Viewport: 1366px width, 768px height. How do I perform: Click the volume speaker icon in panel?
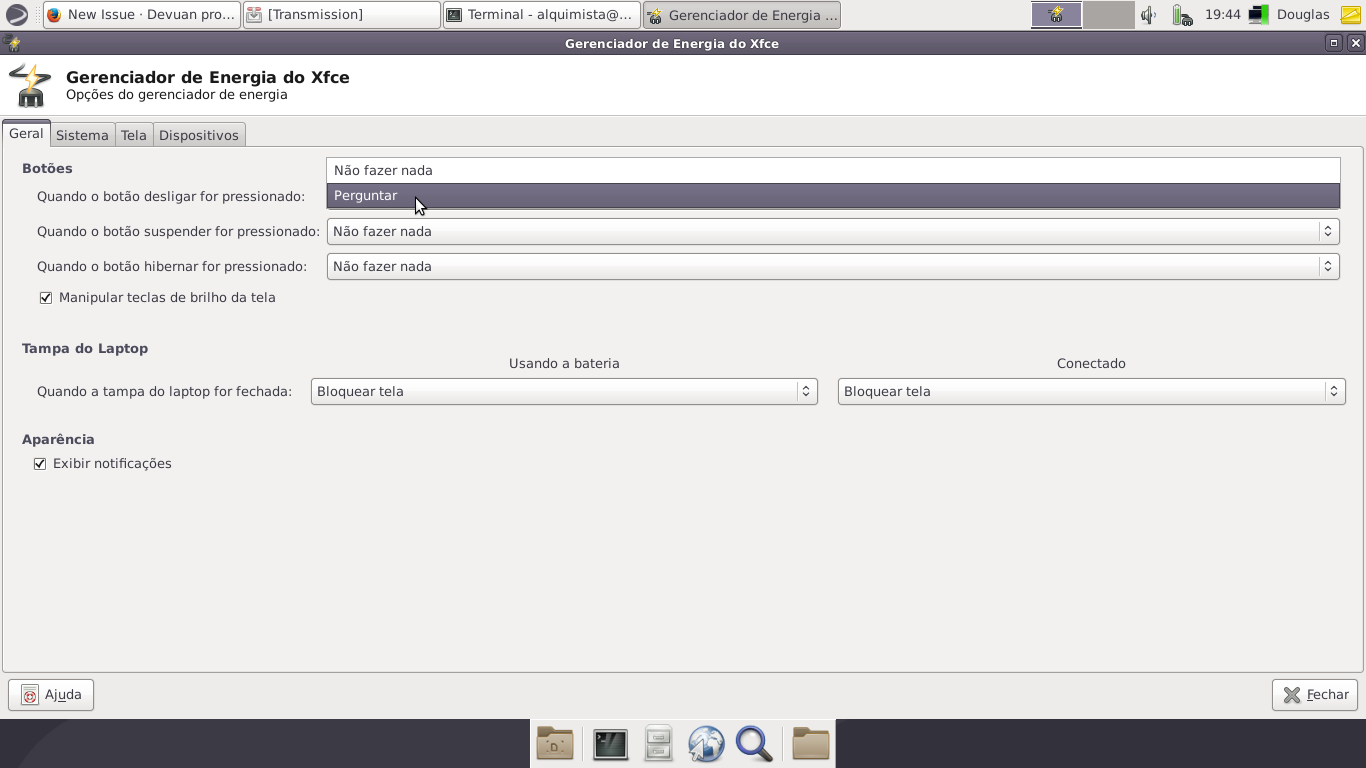(1149, 15)
